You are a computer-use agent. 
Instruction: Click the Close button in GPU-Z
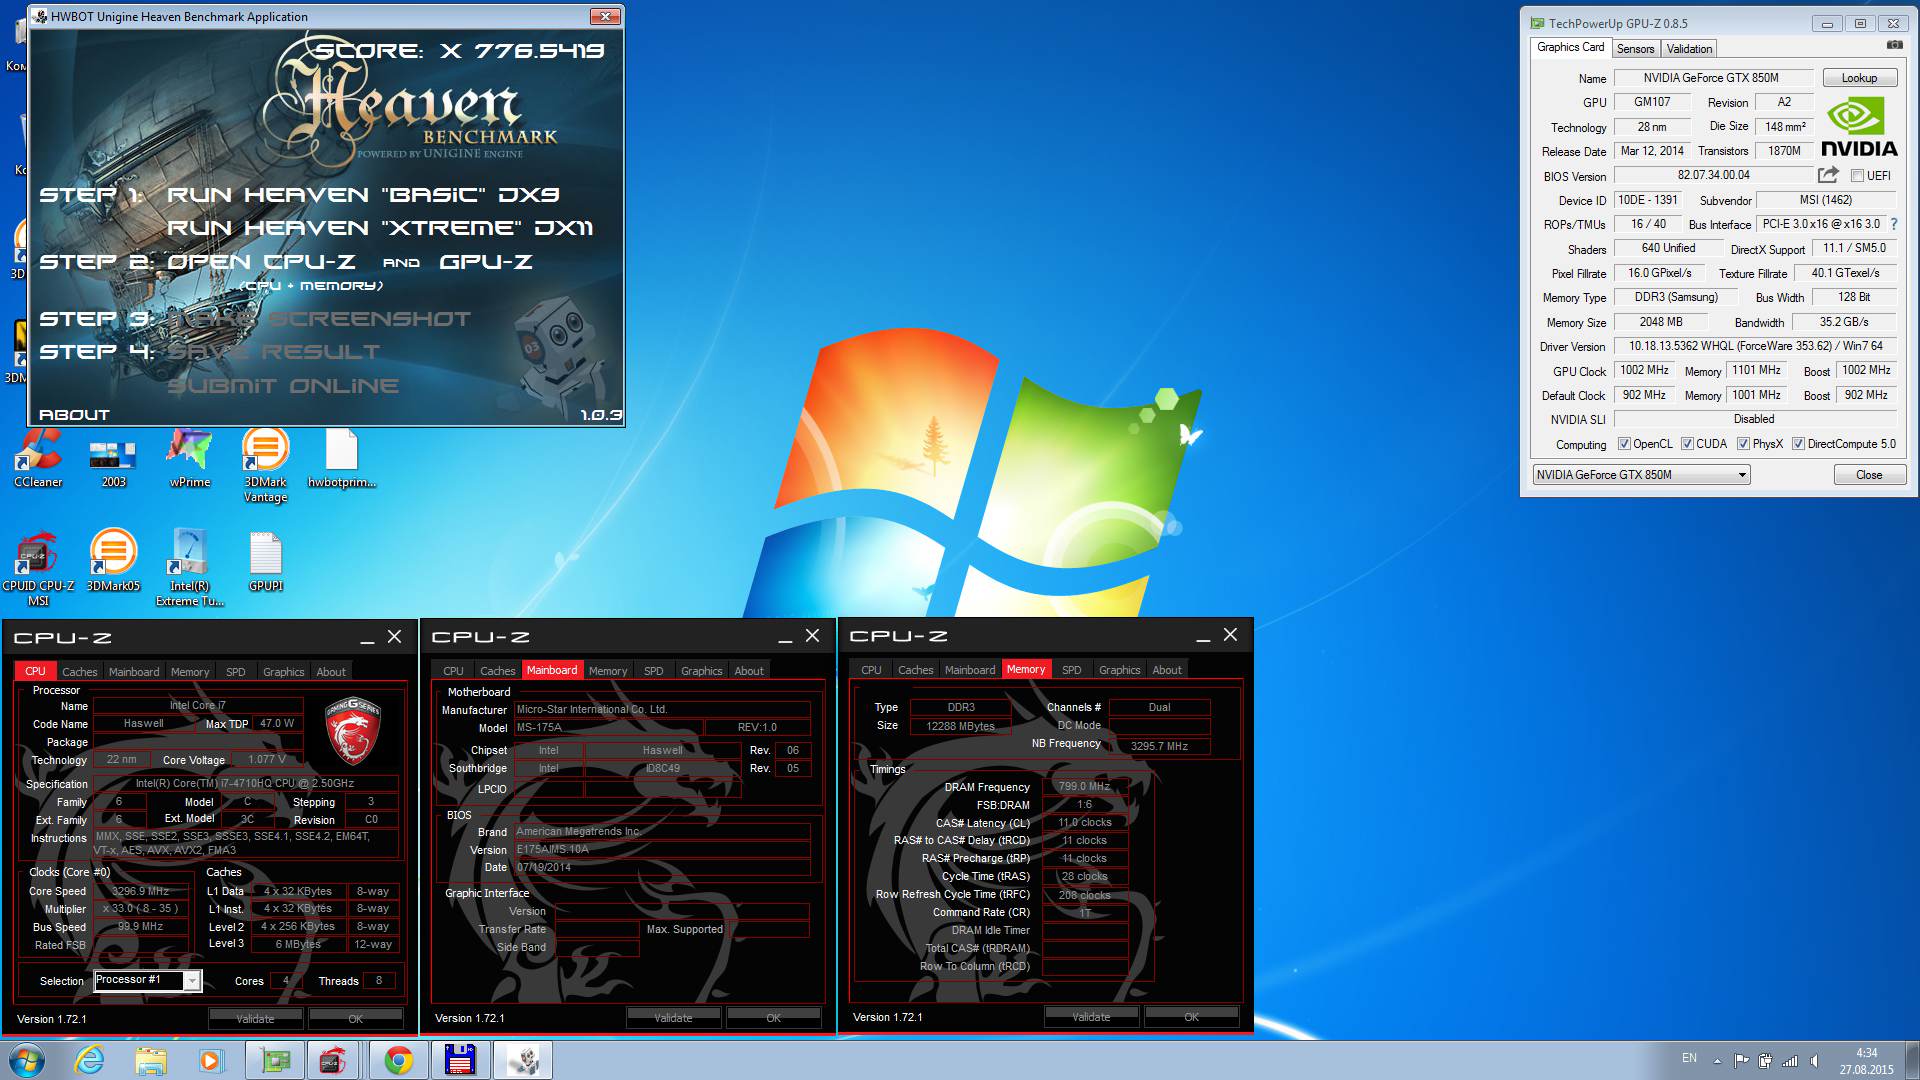pyautogui.click(x=1868, y=475)
